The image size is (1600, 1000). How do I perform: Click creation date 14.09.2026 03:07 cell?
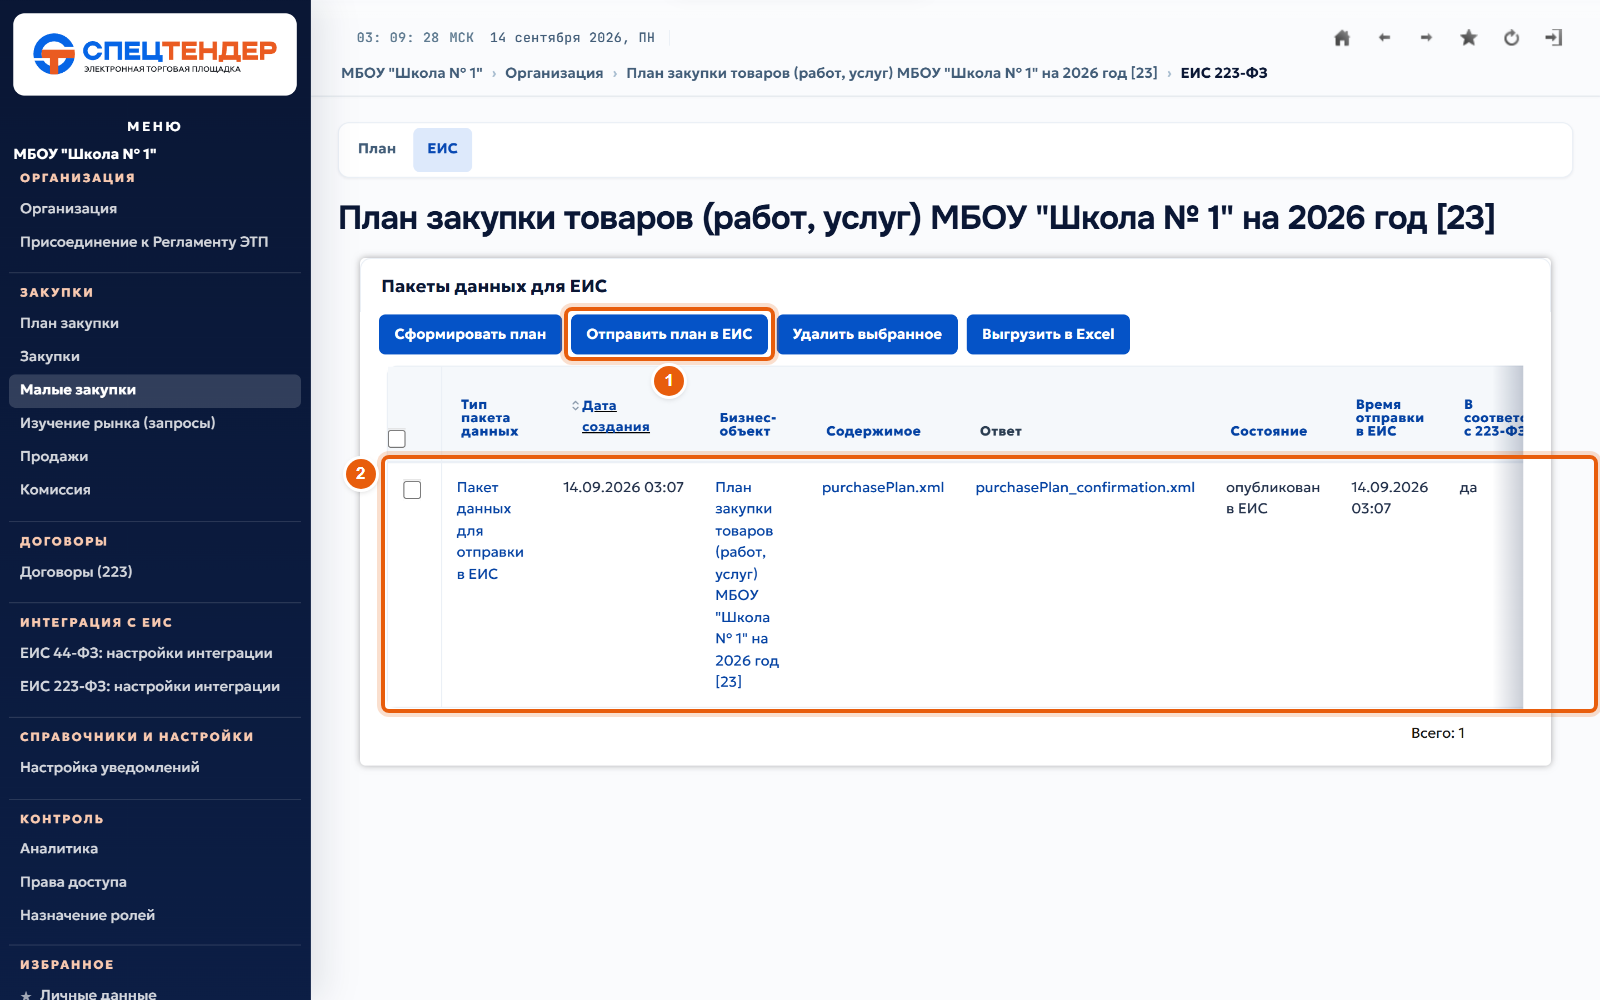click(x=623, y=487)
